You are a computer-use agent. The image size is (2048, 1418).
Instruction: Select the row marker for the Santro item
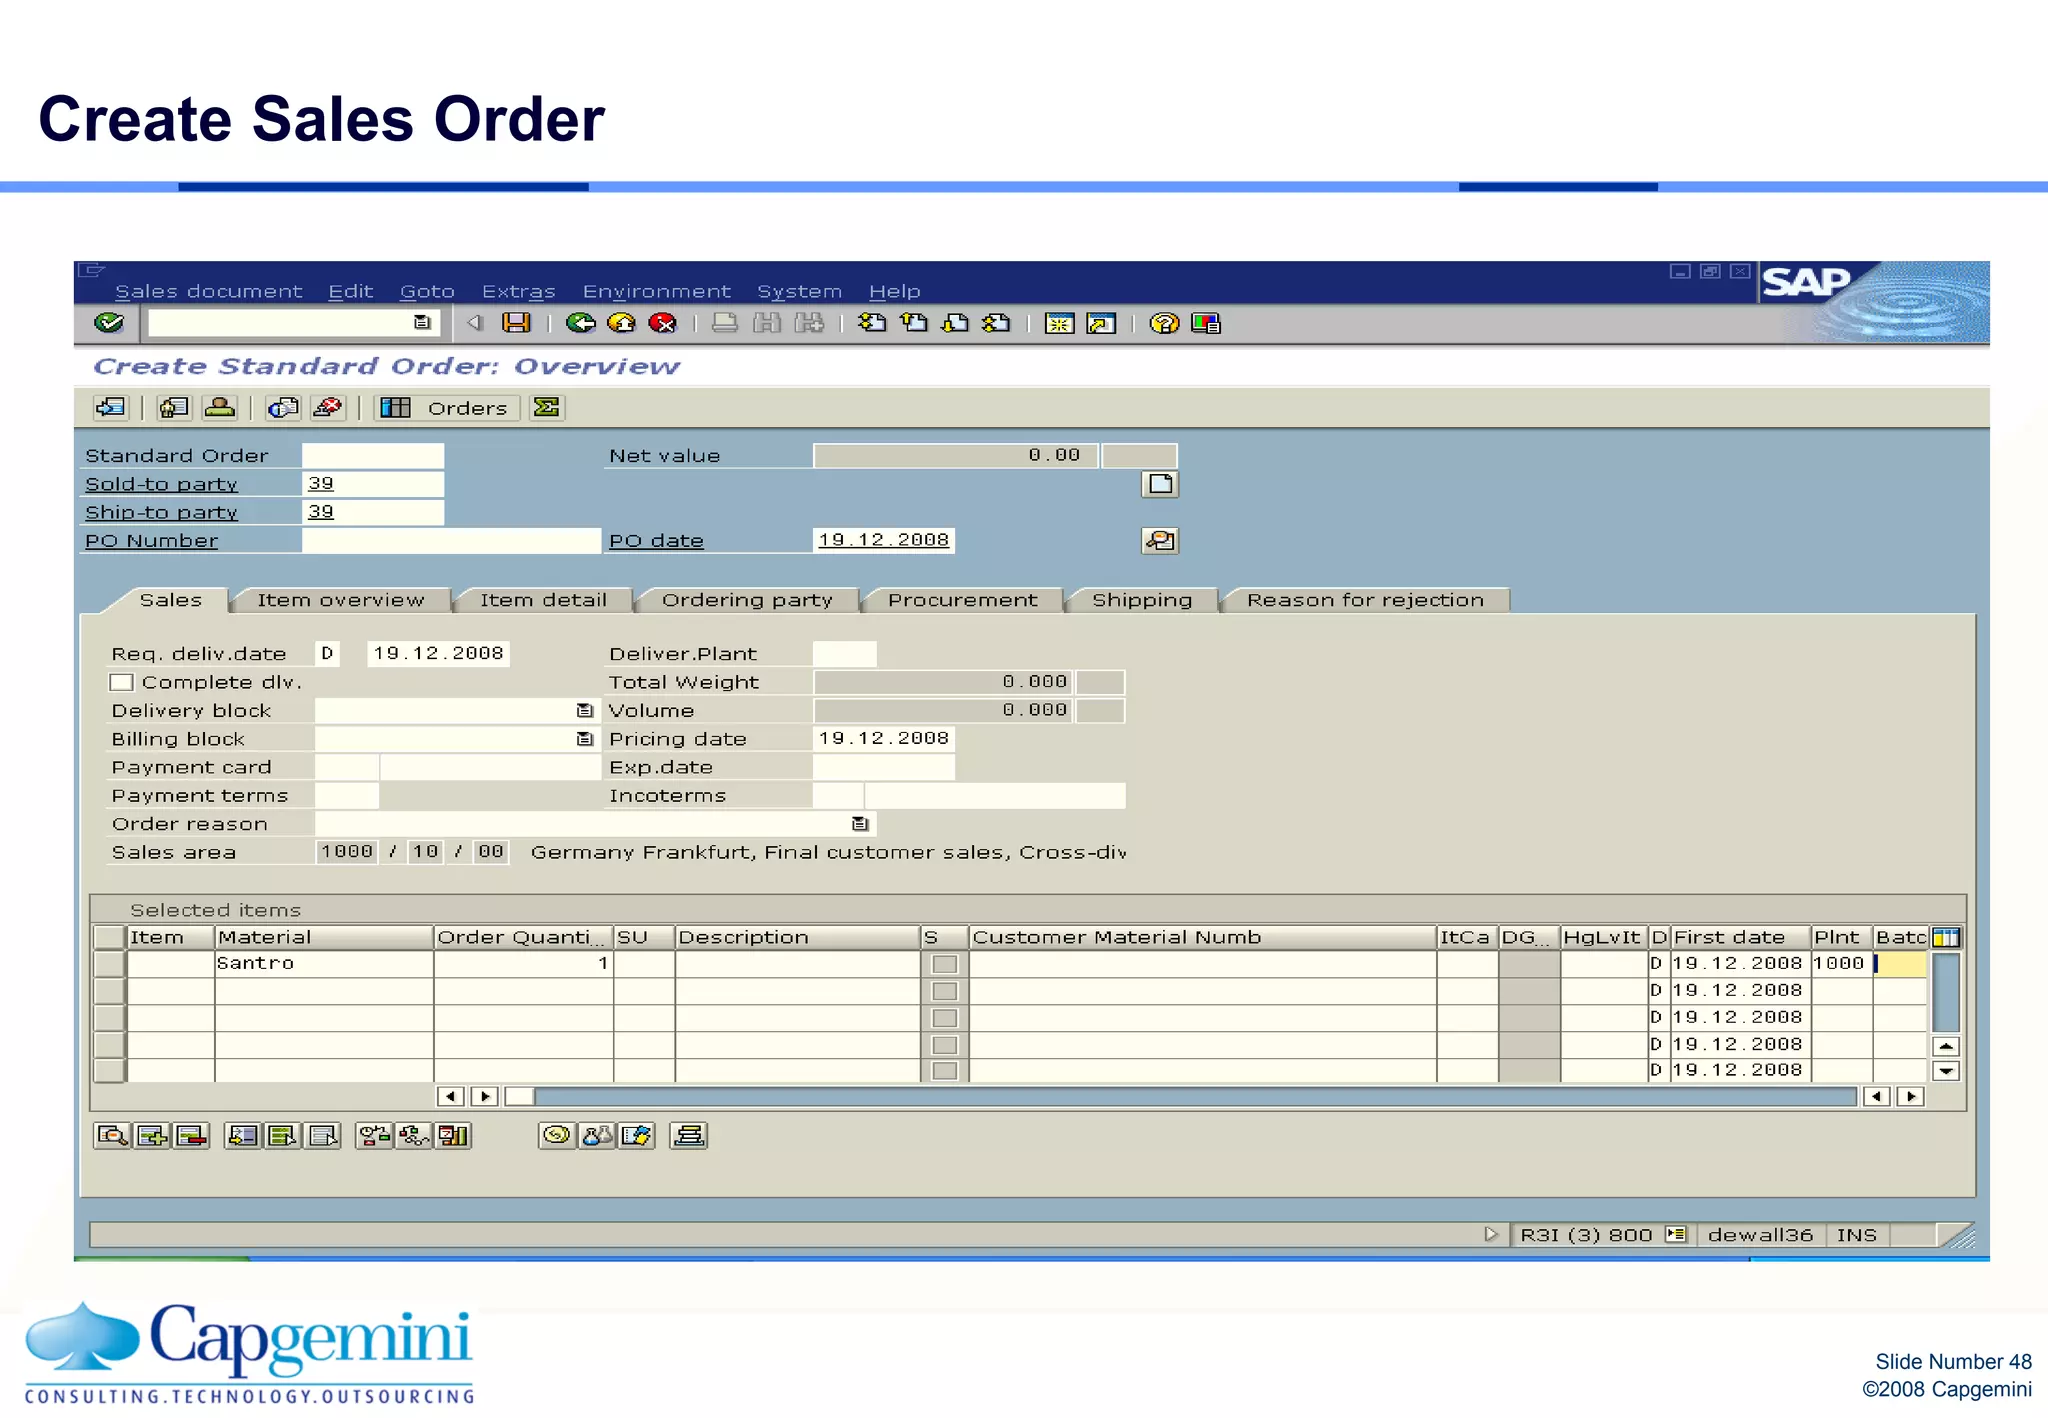tap(108, 964)
